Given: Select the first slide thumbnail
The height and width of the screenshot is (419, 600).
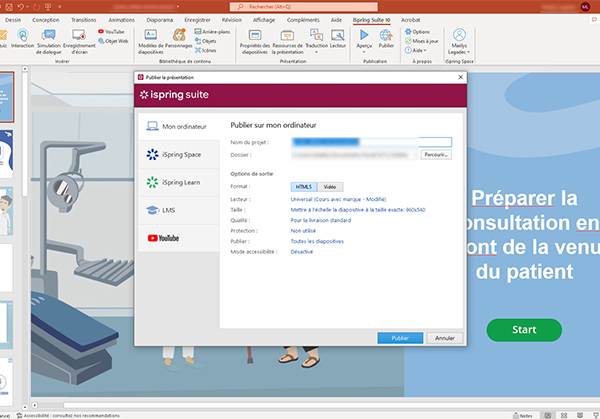Looking at the screenshot, I should [x=7, y=97].
